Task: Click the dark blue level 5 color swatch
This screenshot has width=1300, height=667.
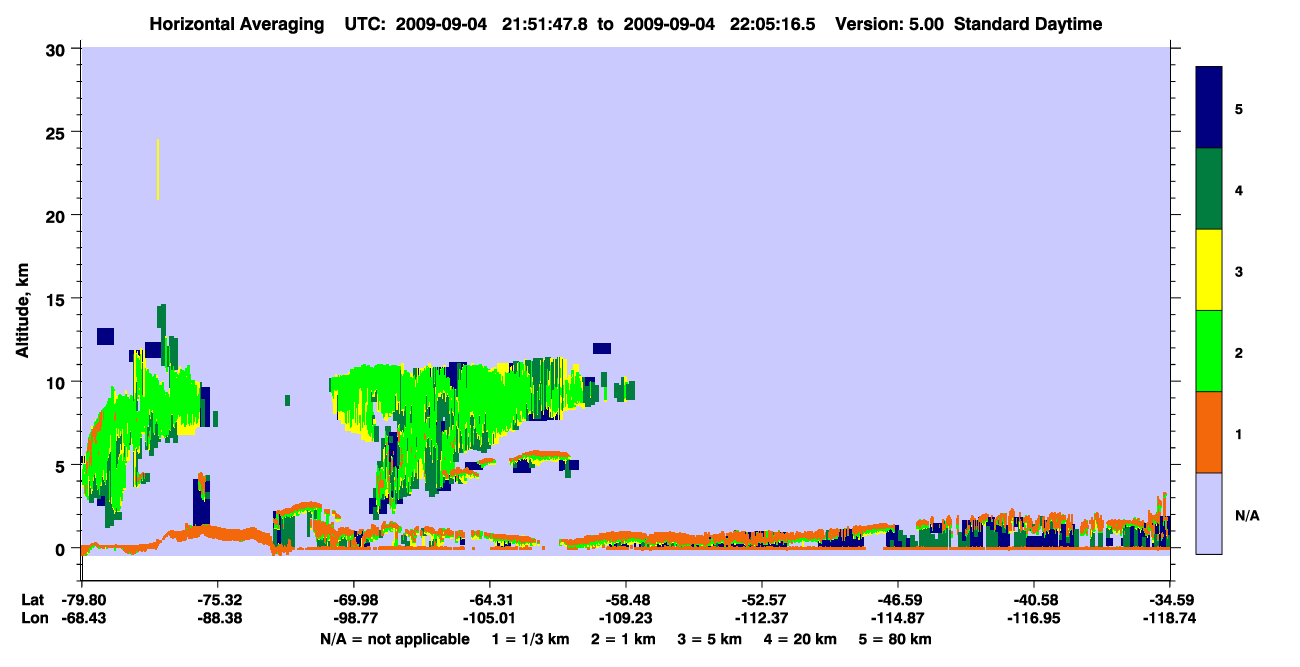Action: pos(1209,108)
